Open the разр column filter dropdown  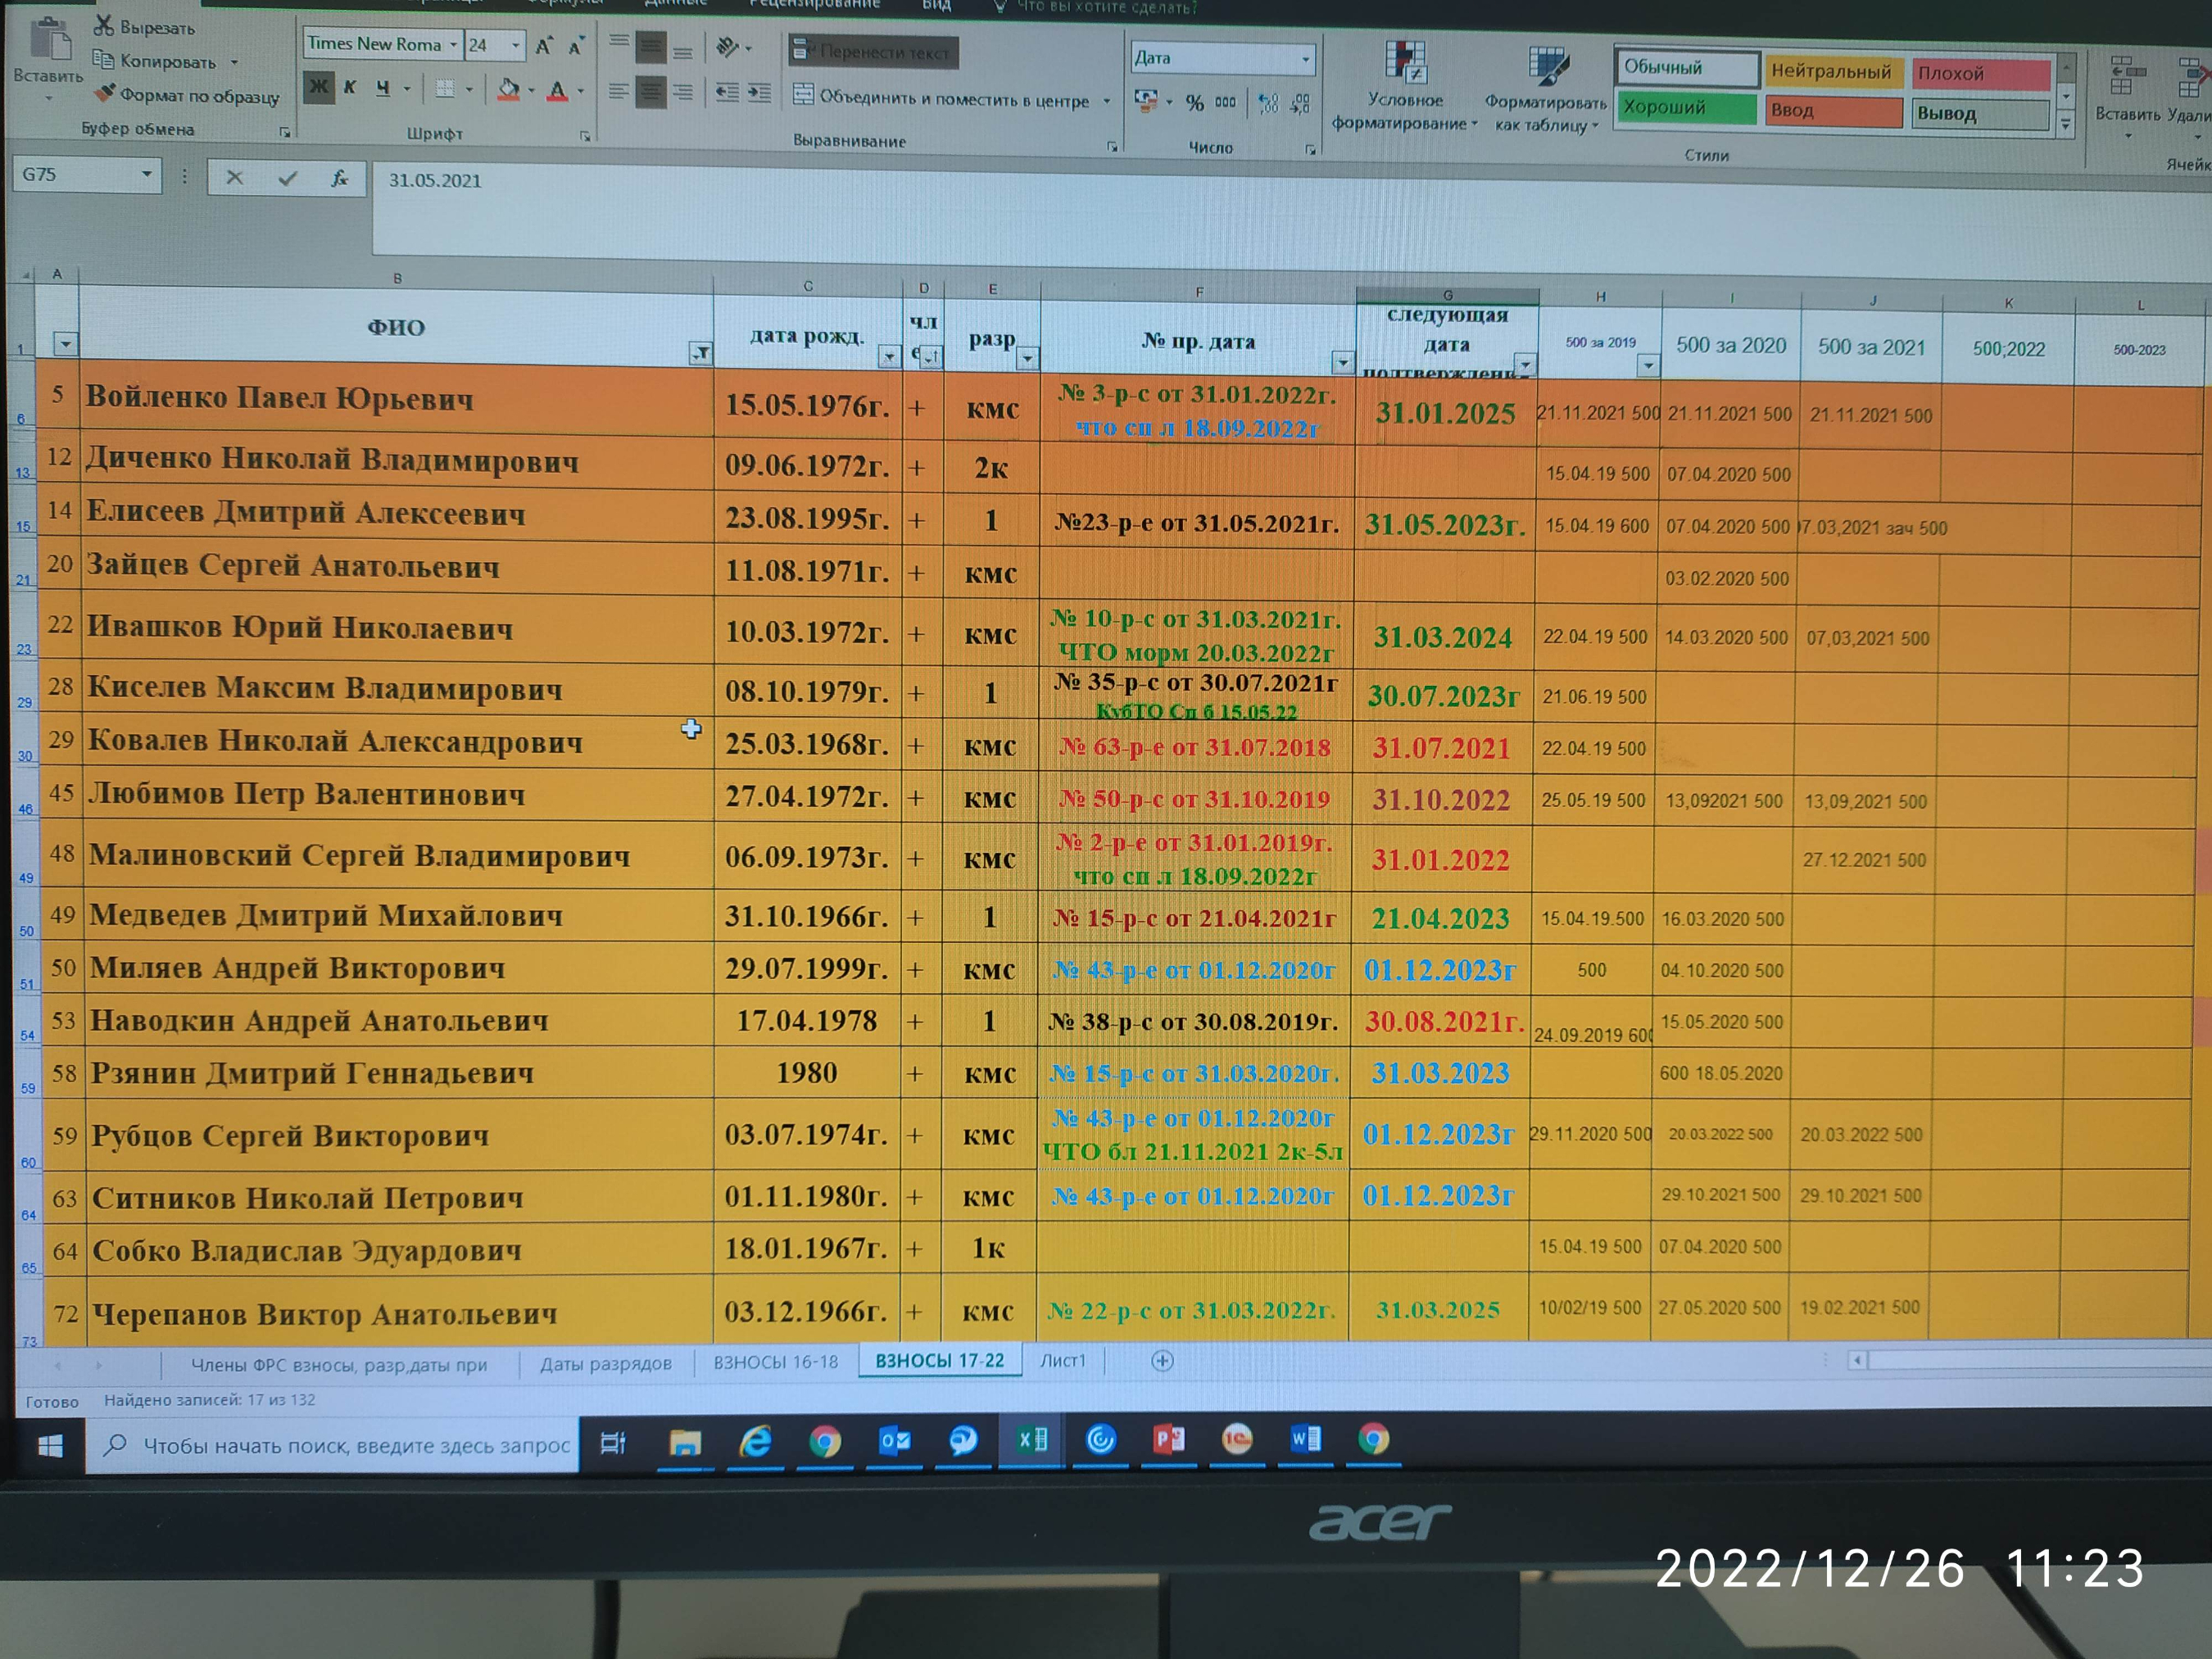coord(1027,358)
